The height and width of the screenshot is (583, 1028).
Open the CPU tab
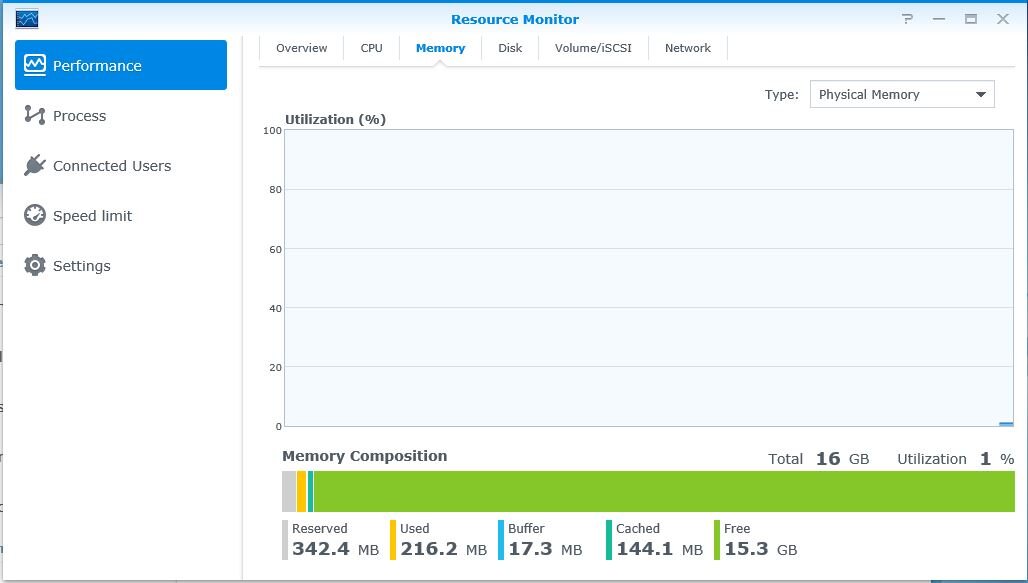tap(371, 48)
